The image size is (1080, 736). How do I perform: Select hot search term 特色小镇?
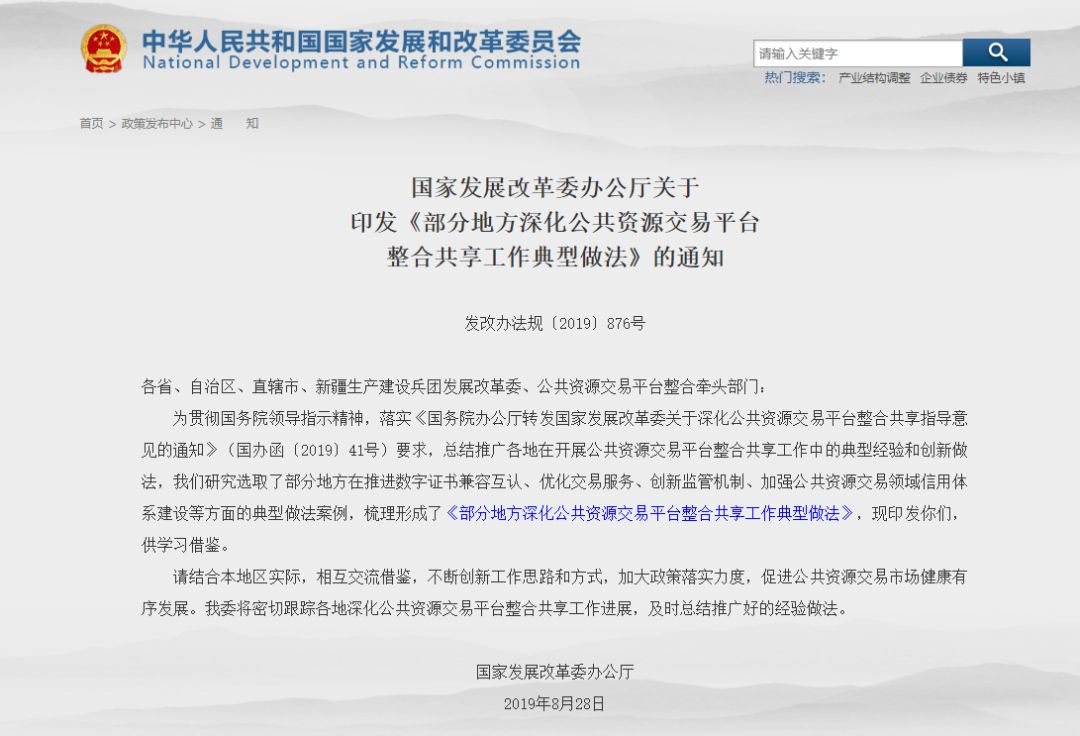[1001, 78]
